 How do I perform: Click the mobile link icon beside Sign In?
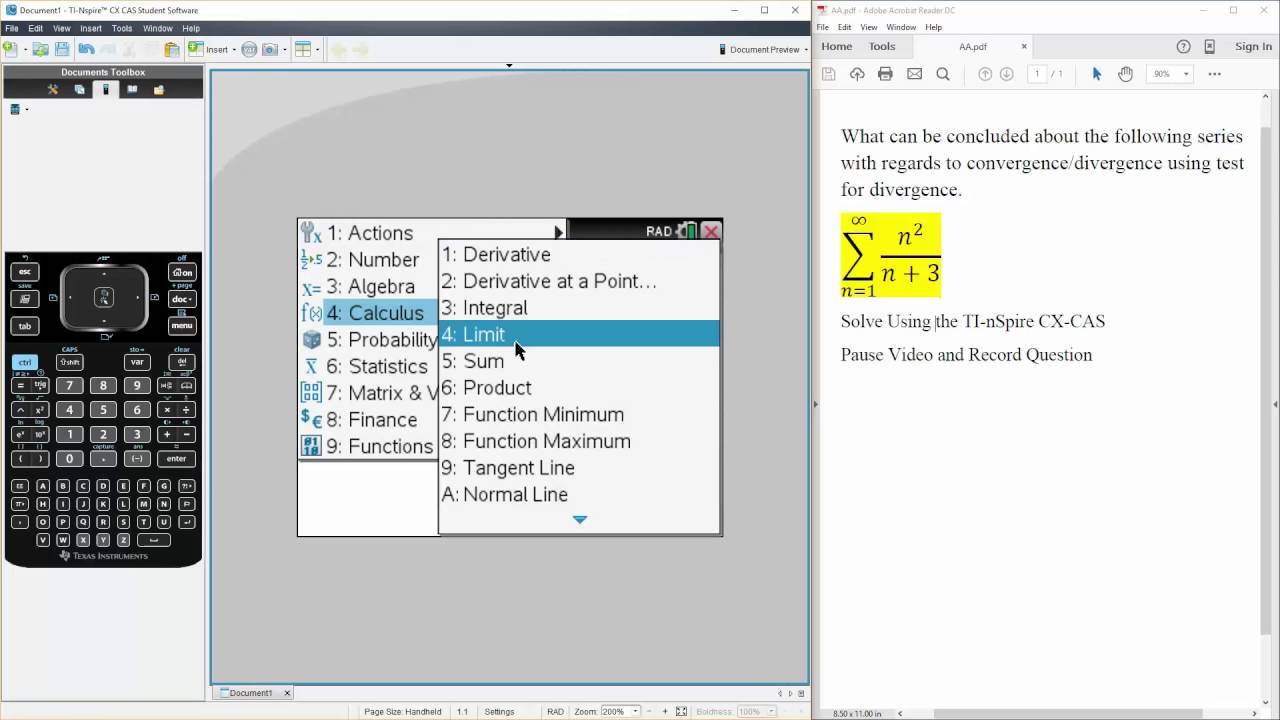[1209, 46]
